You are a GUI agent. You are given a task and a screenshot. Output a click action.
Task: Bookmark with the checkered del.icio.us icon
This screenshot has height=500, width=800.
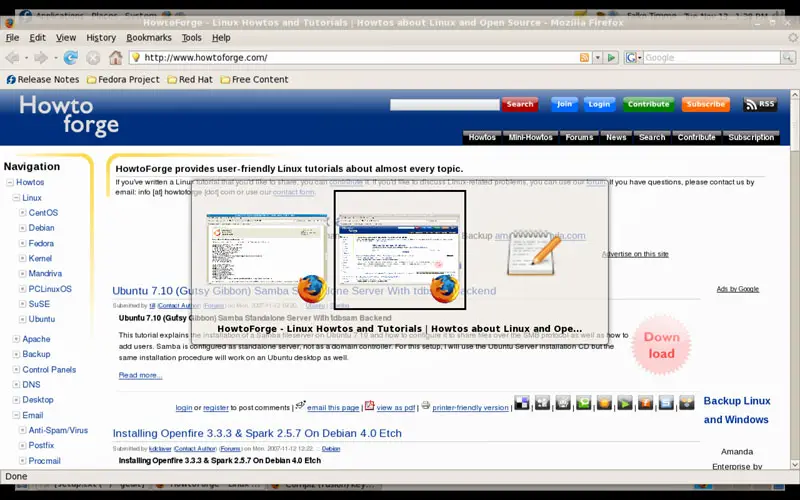coord(521,403)
